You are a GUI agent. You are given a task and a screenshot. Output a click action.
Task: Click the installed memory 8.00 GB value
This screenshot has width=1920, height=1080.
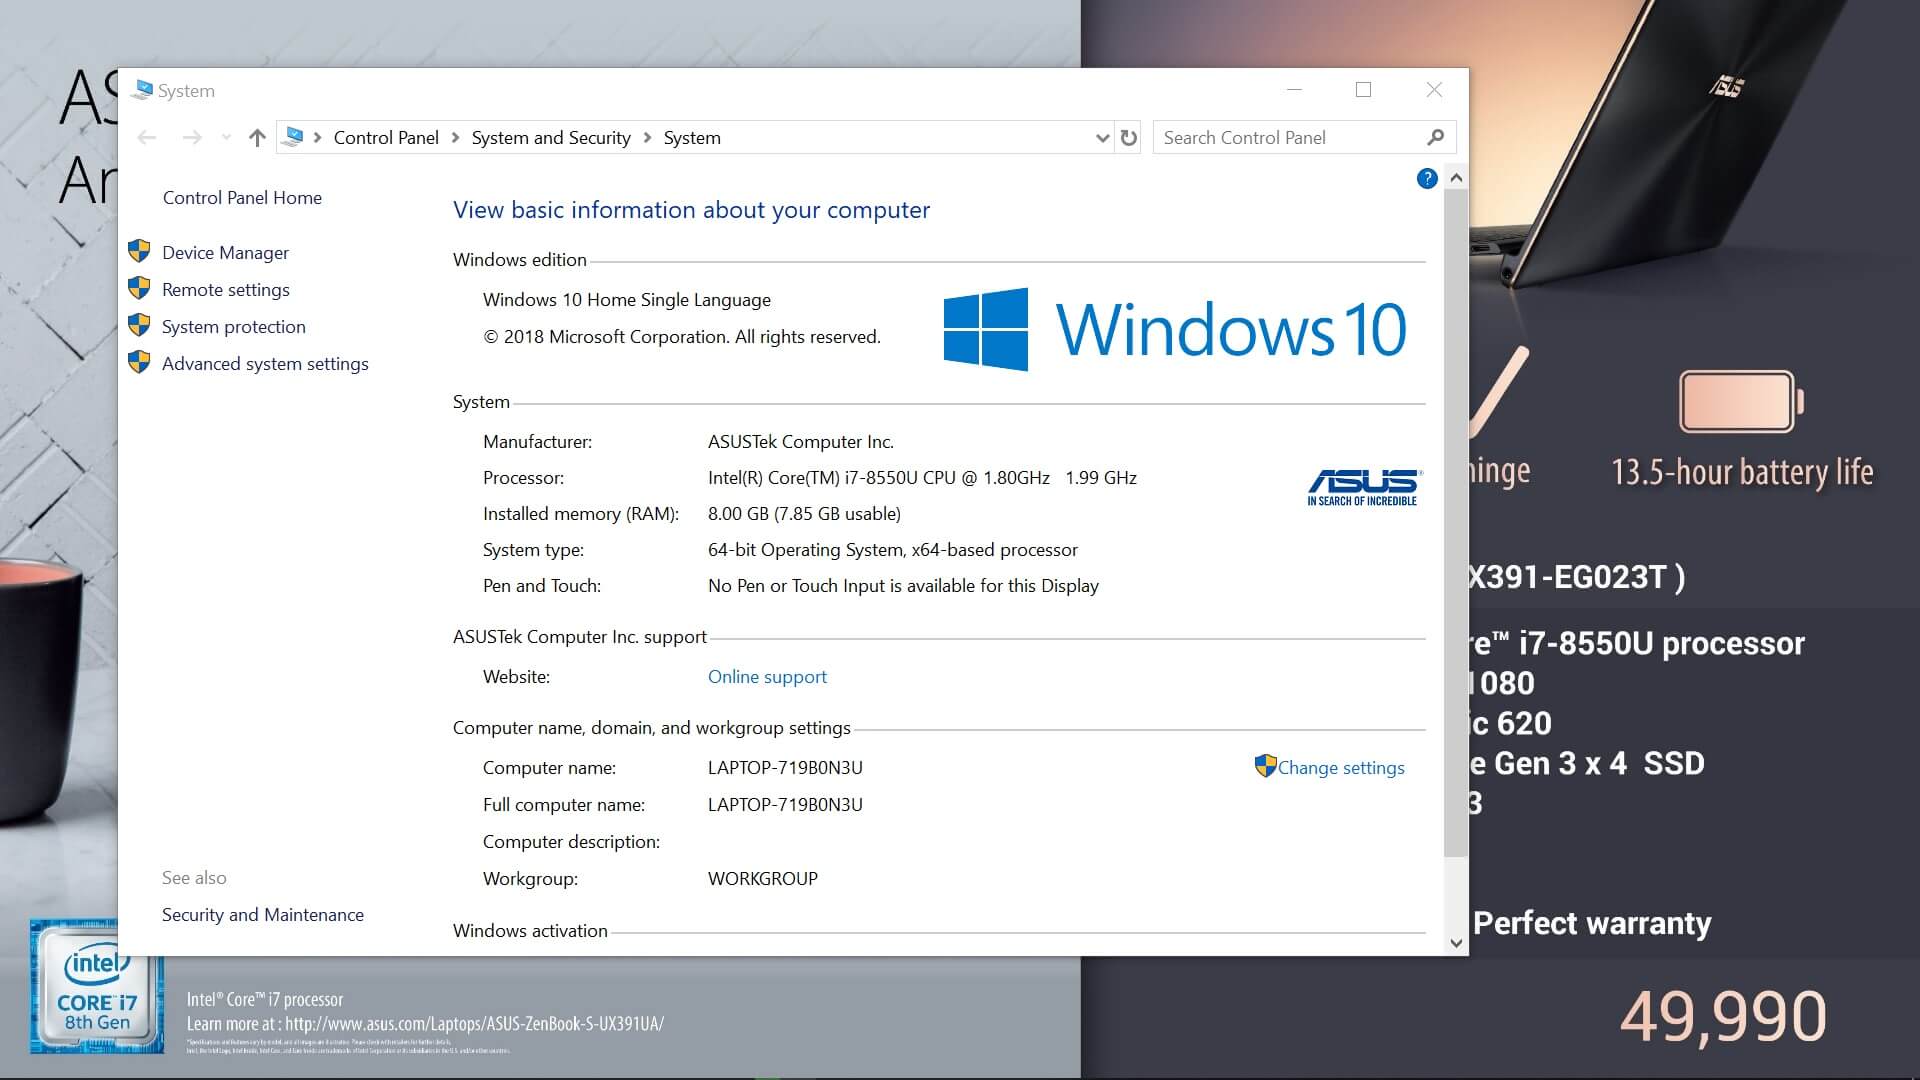tap(804, 514)
